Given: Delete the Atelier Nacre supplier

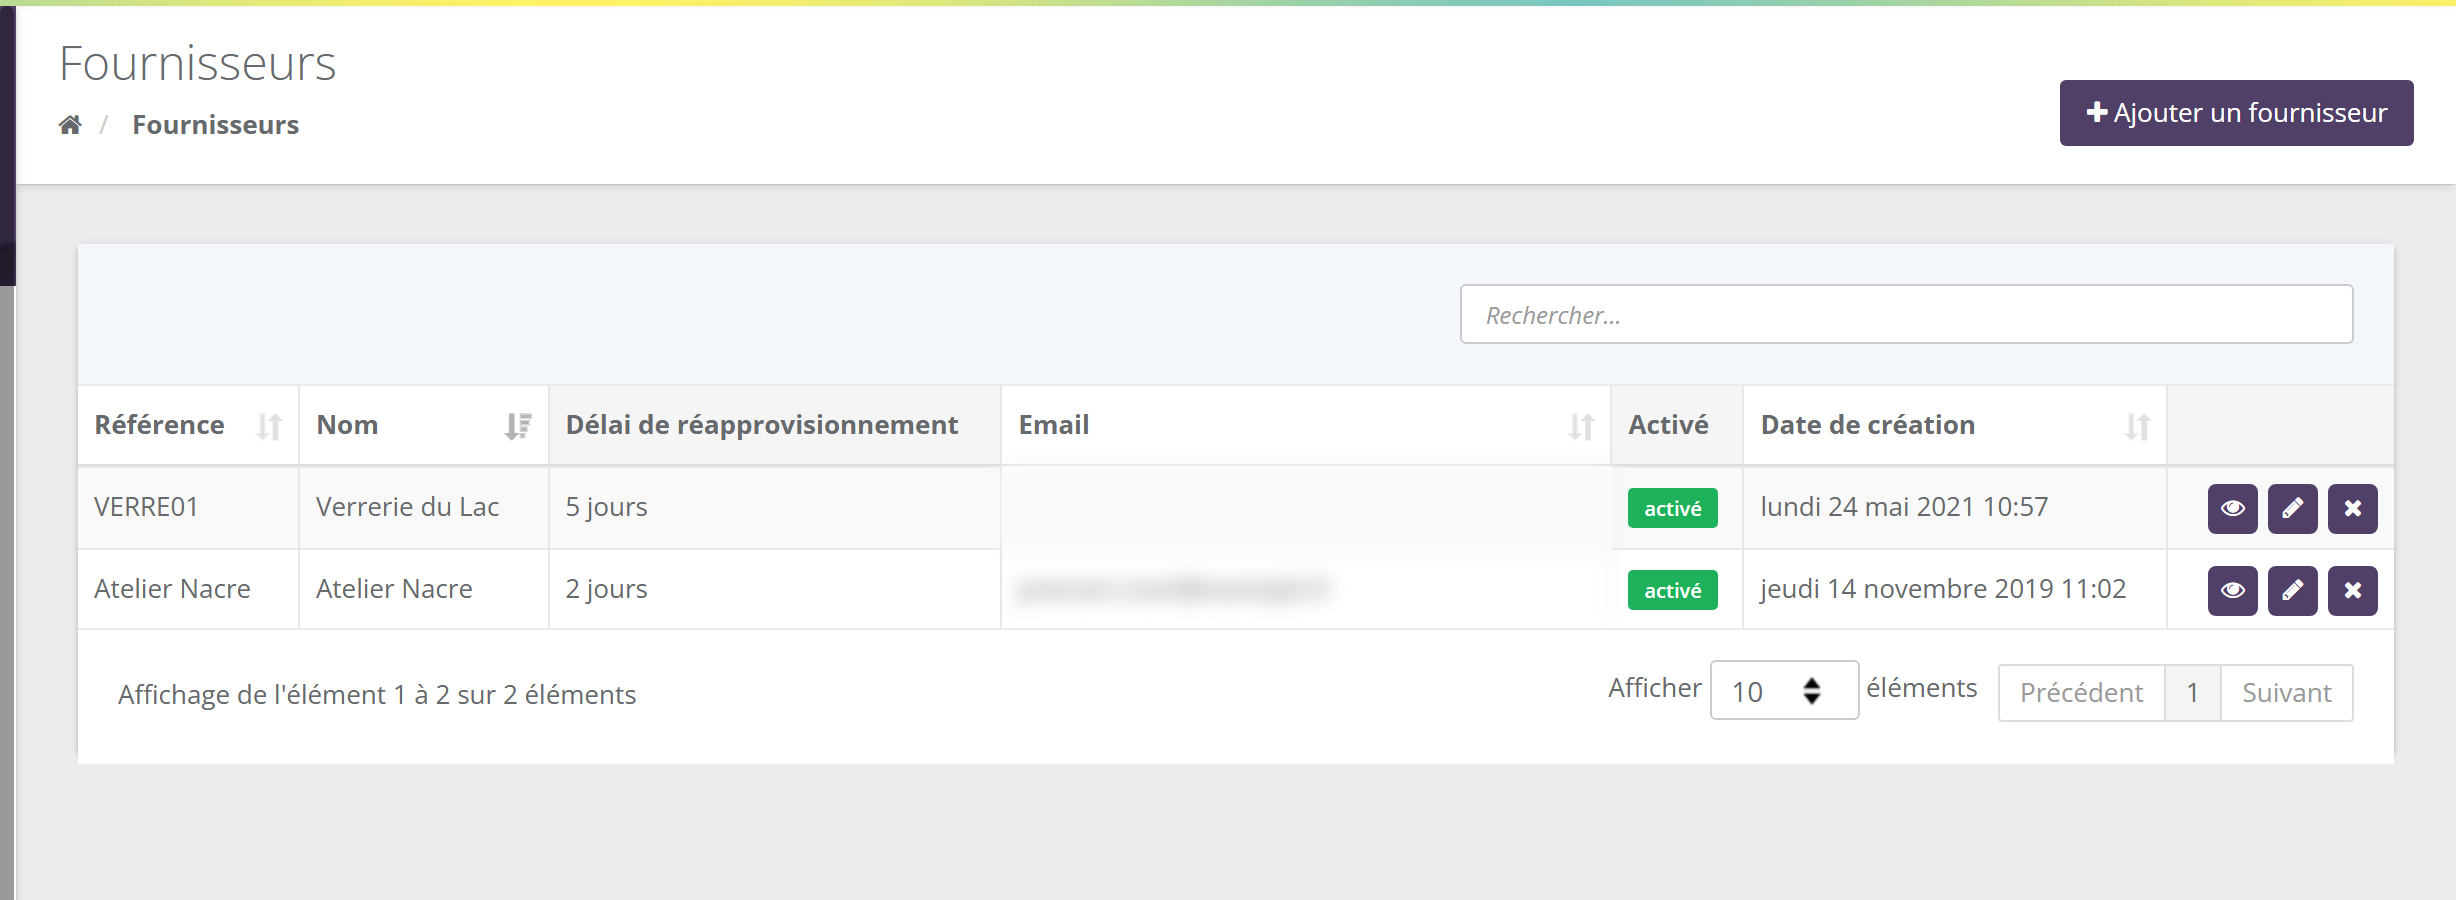Looking at the screenshot, I should 2352,591.
